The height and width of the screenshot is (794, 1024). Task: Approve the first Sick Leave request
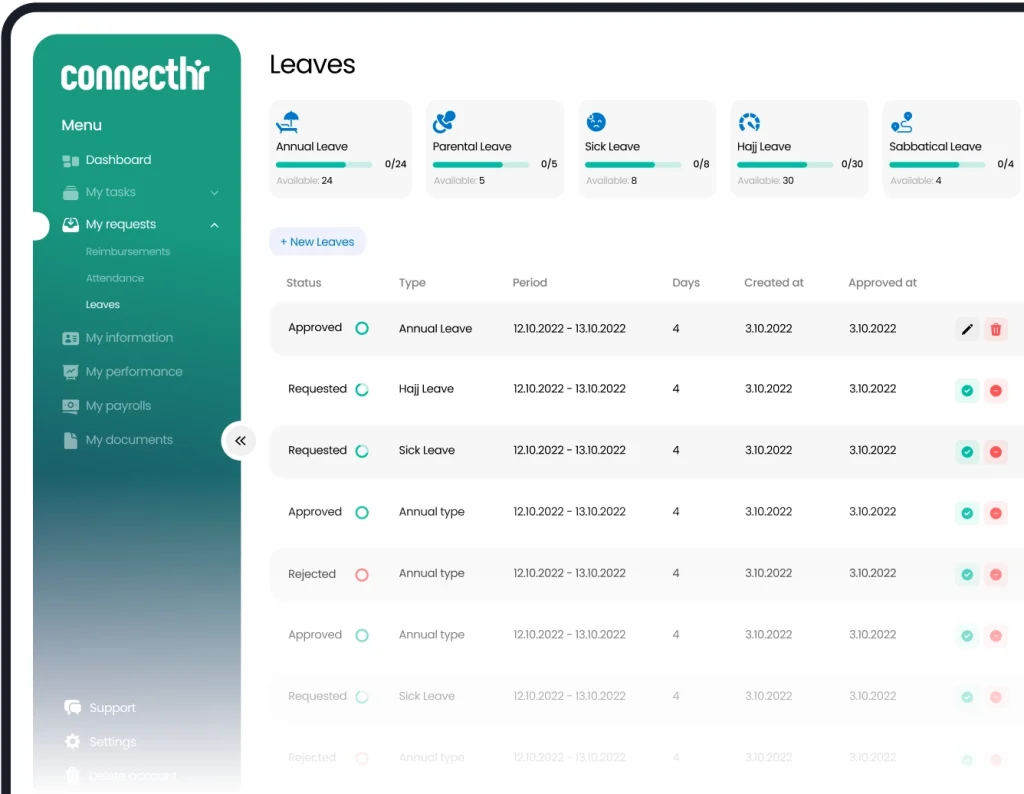point(967,452)
